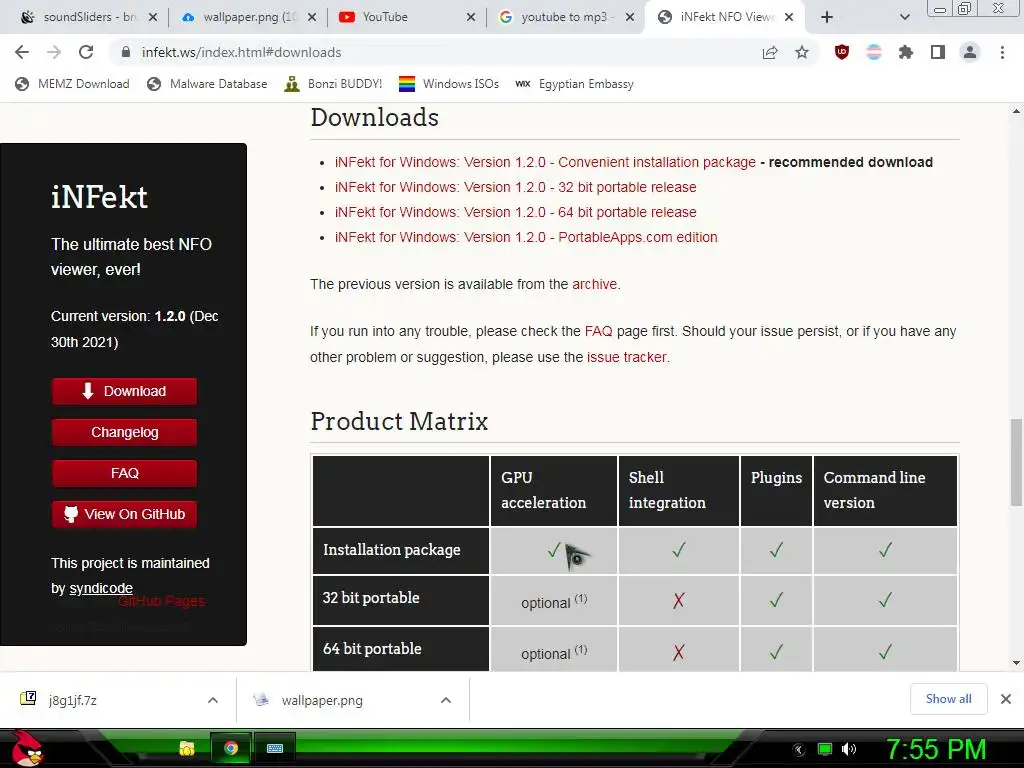Click the red FAQ sidebar button
1024x768 pixels.
124,473
